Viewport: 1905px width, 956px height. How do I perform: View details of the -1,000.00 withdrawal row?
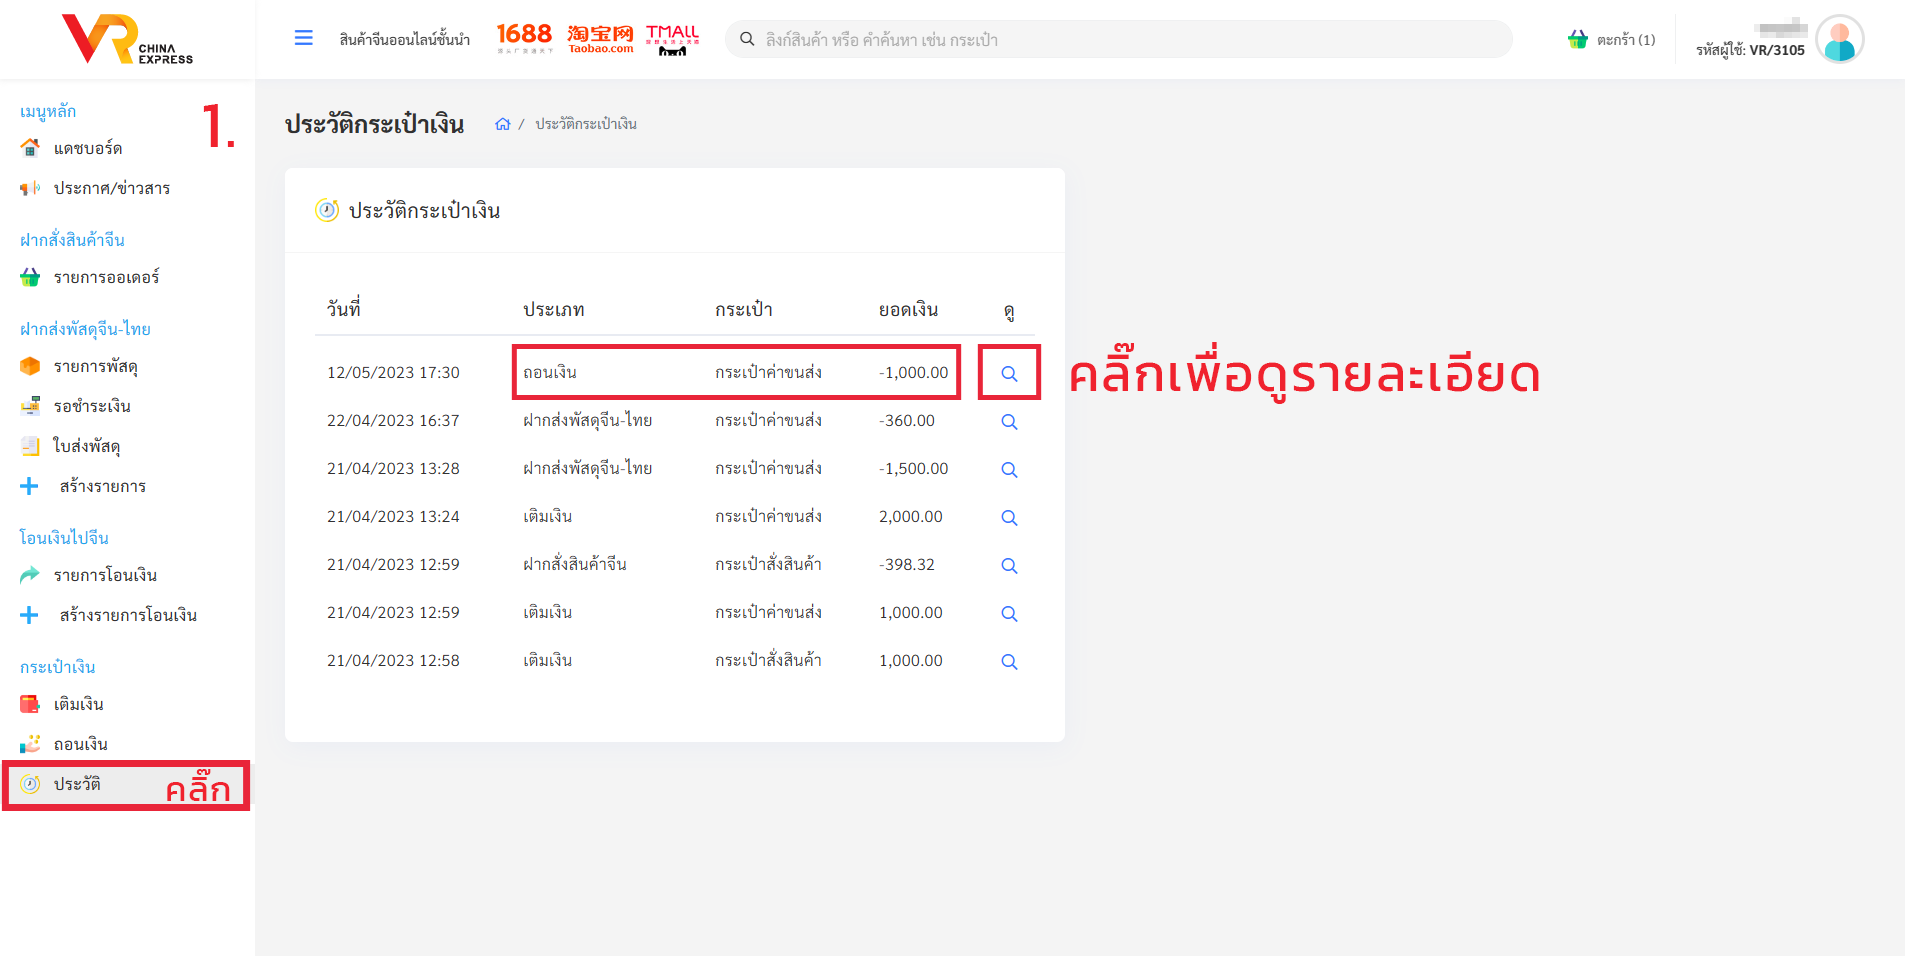[1009, 373]
